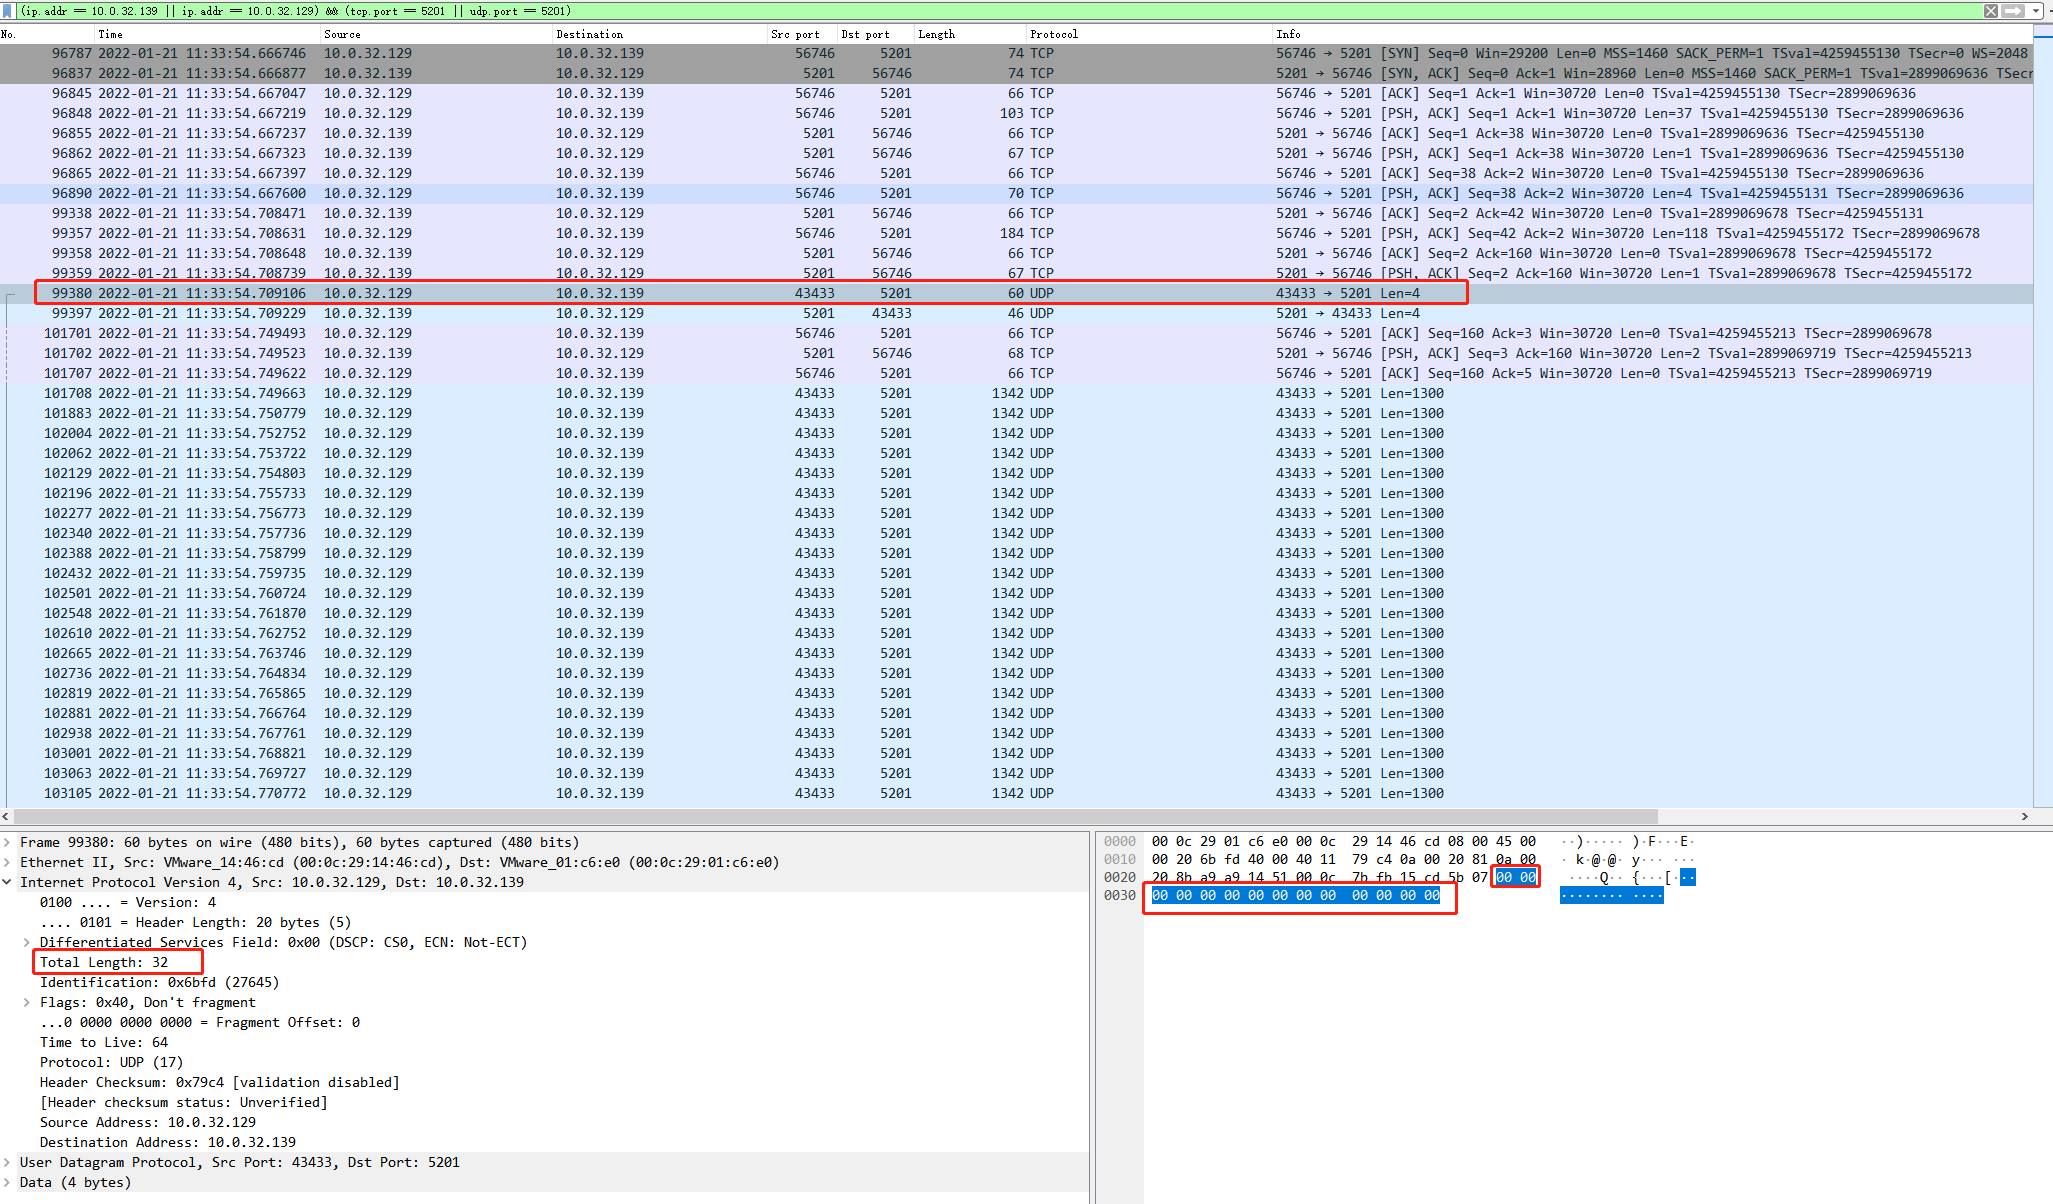This screenshot has height=1204, width=2053.
Task: Select the Total Length: 32 field
Action: (104, 963)
